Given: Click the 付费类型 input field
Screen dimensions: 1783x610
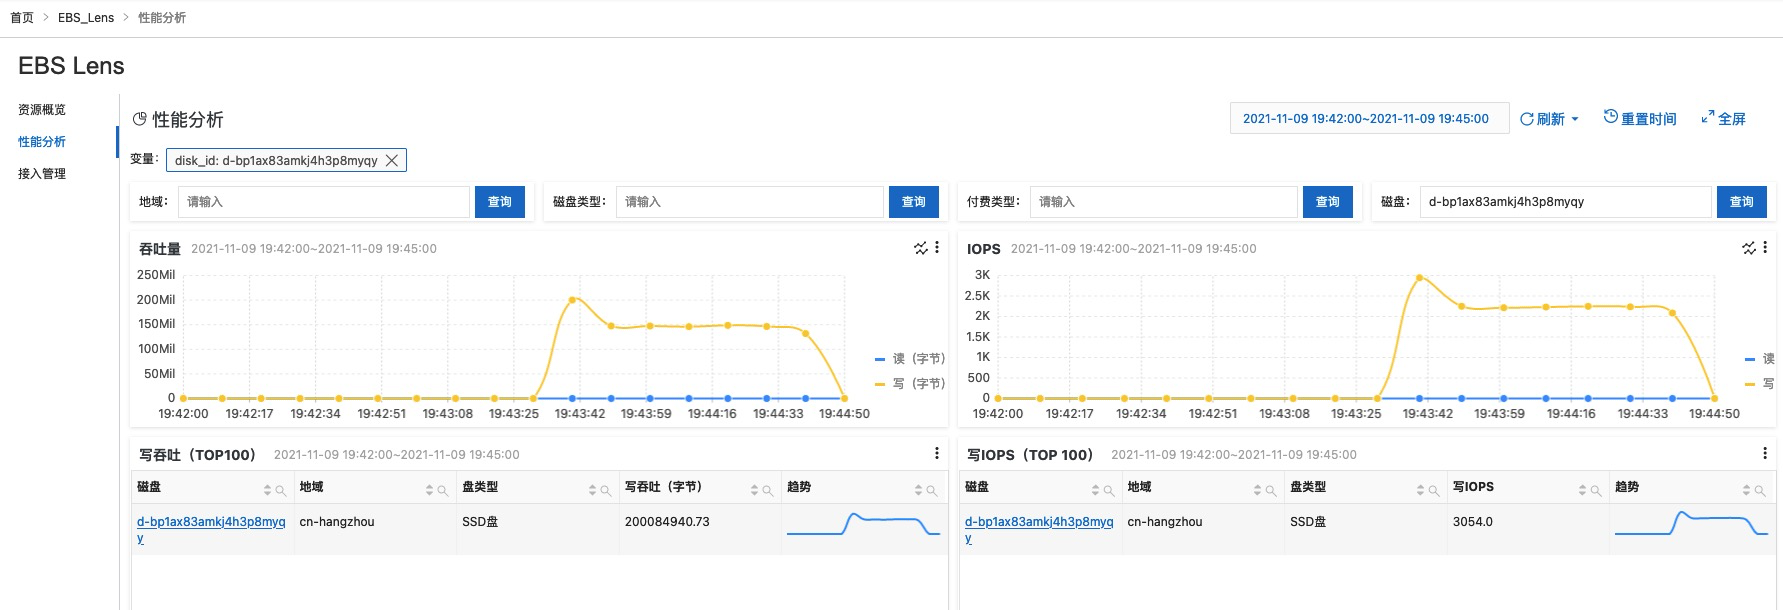Looking at the screenshot, I should [1164, 201].
